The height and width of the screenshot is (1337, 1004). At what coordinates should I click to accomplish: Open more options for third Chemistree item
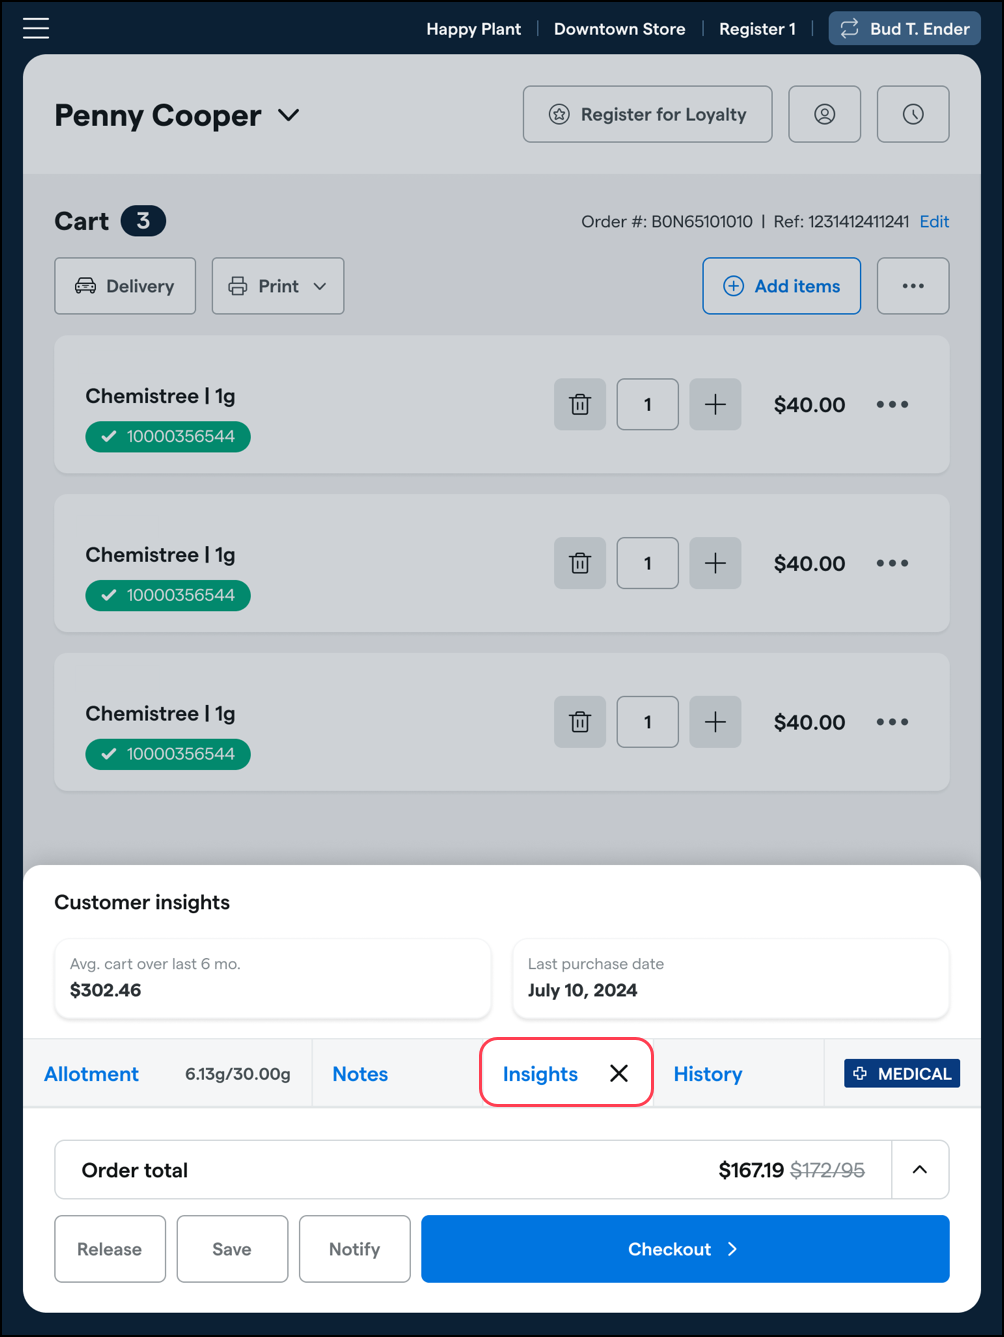tap(892, 722)
